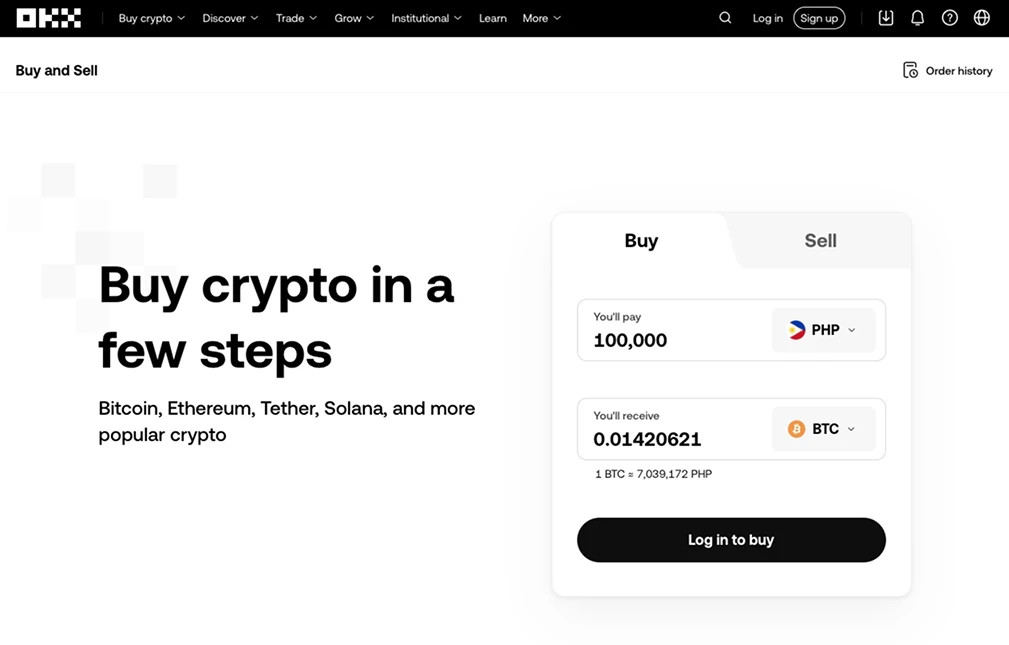Click the Log in link
This screenshot has width=1009, height=645.
[768, 18]
